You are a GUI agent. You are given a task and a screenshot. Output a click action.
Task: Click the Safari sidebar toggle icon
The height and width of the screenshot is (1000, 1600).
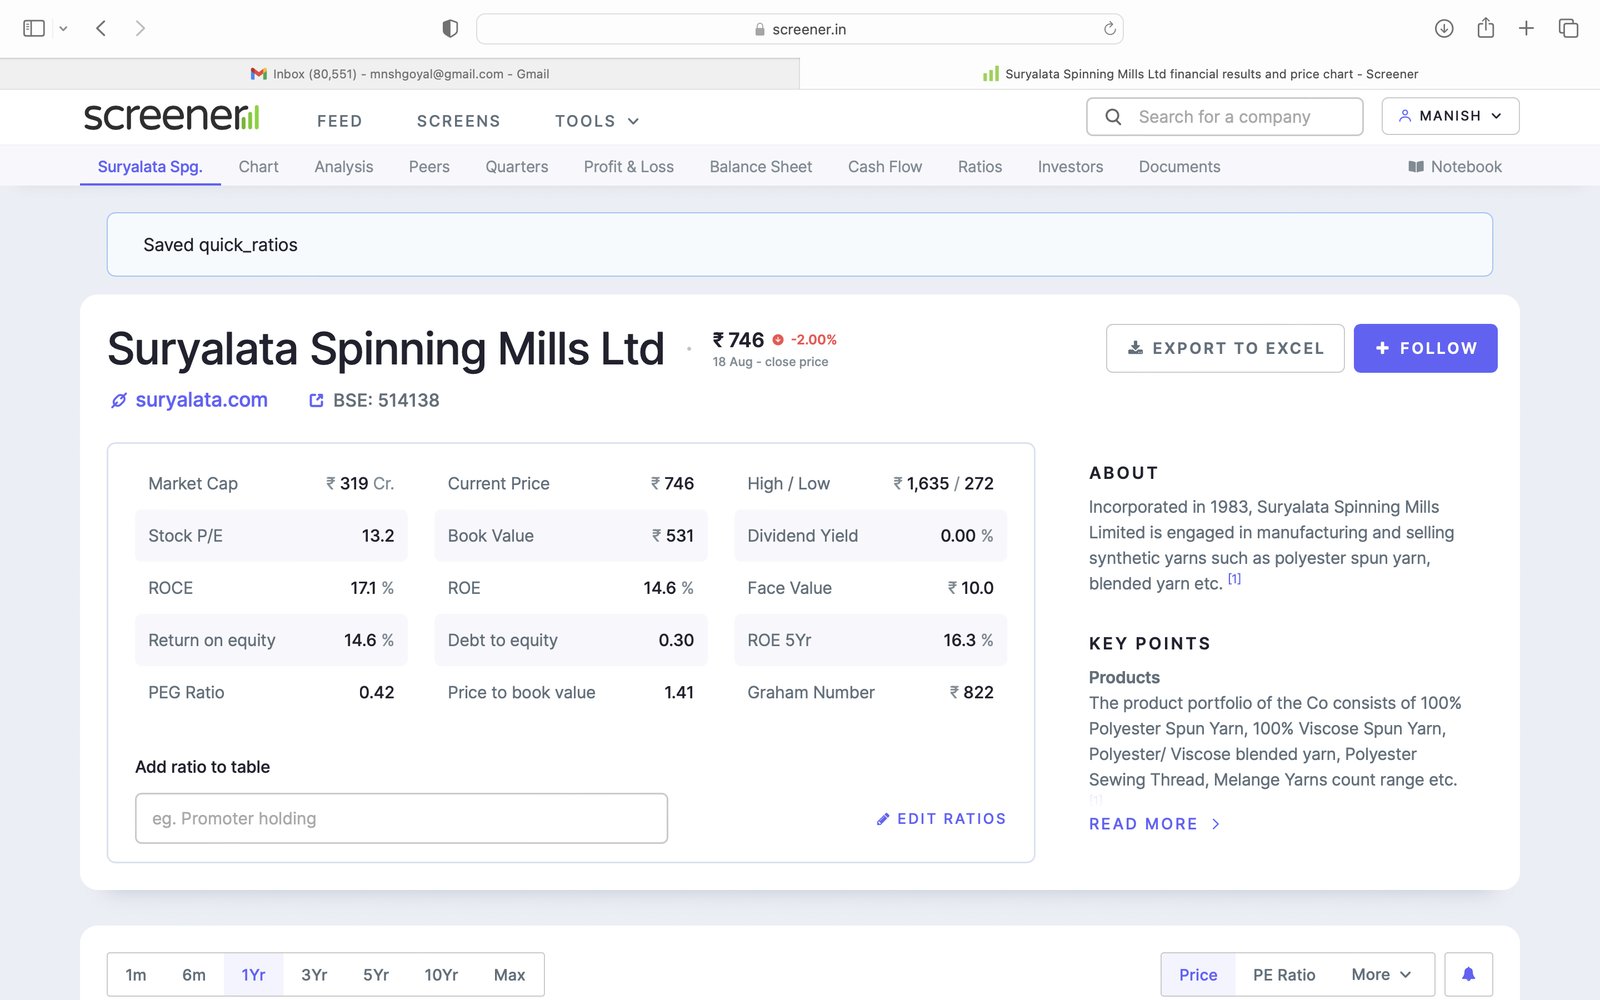point(34,29)
